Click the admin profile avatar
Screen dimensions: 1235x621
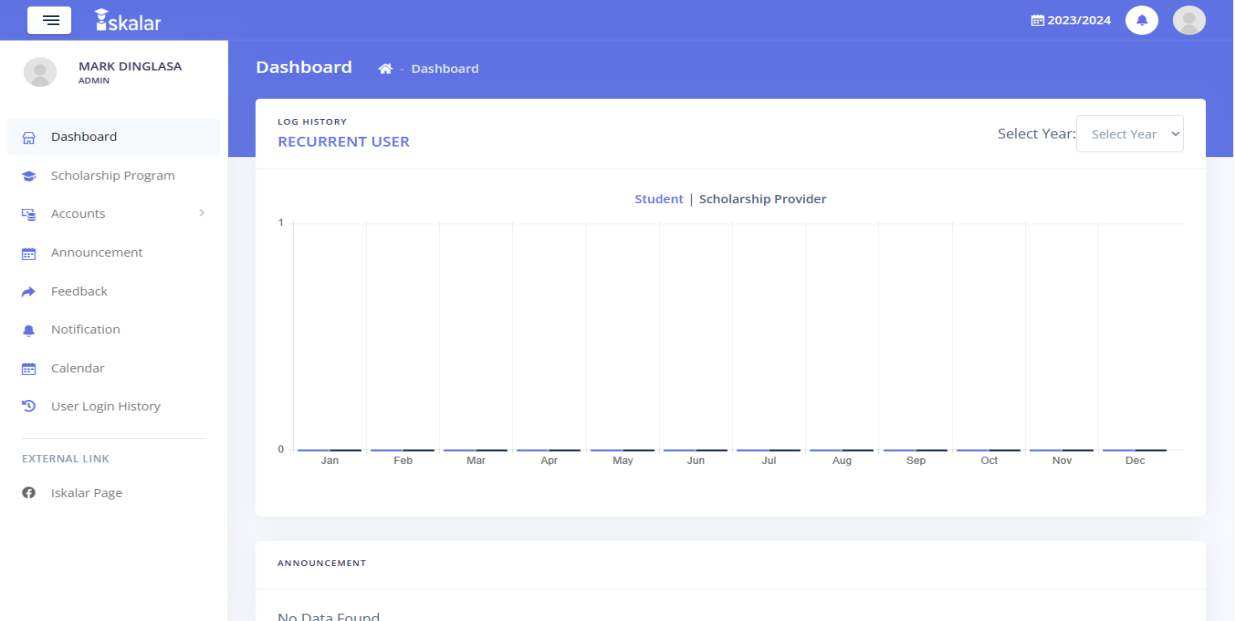tap(1189, 19)
